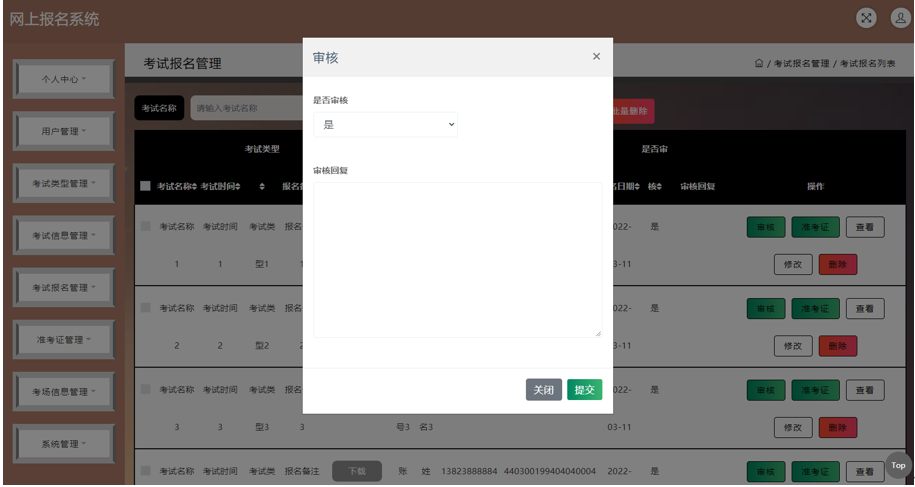Select checkbox for the fourth table row

tap(145, 471)
